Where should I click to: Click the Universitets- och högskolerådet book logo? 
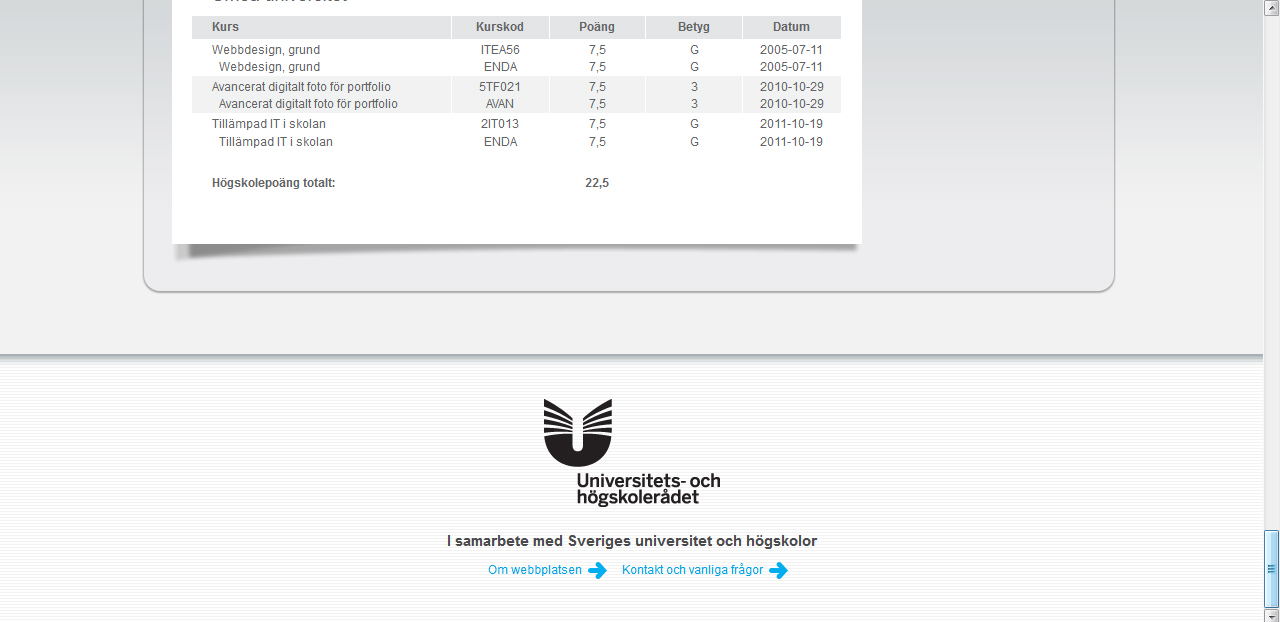pos(578,433)
